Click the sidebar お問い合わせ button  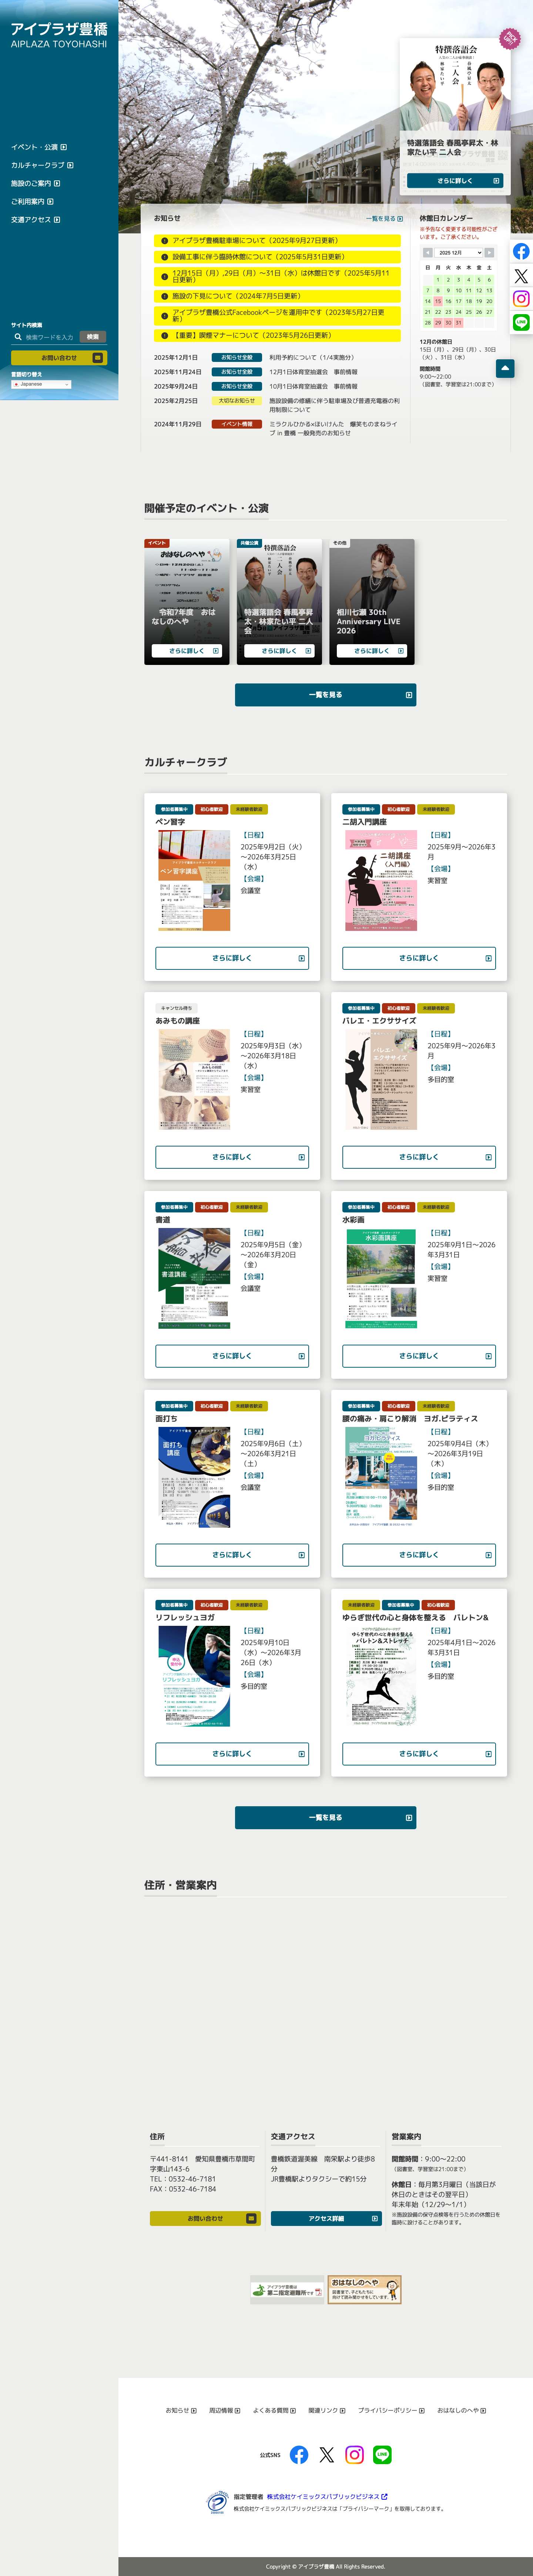[x=59, y=357]
